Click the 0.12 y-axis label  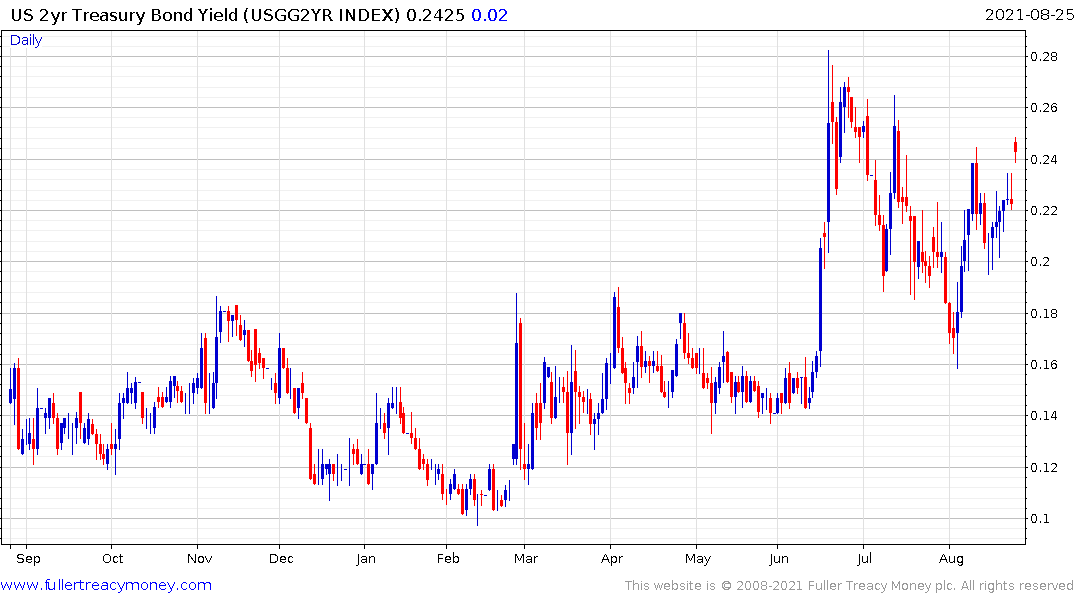[x=1044, y=467]
